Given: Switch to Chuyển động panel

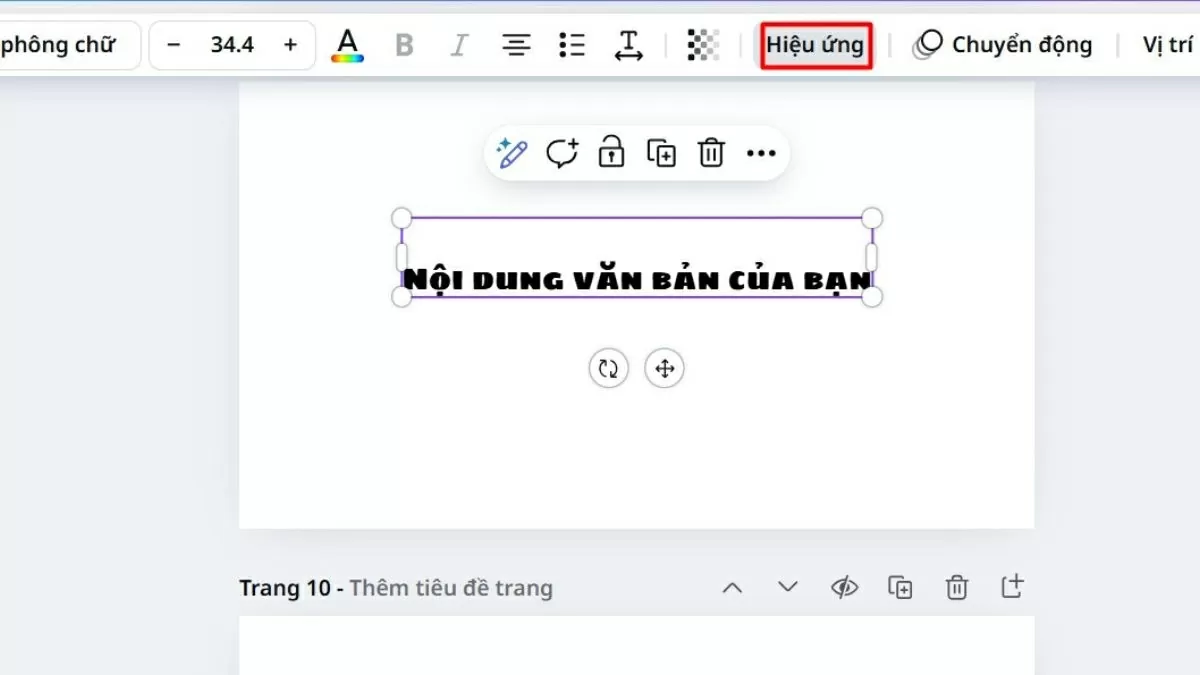Looking at the screenshot, I should pyautogui.click(x=1003, y=44).
